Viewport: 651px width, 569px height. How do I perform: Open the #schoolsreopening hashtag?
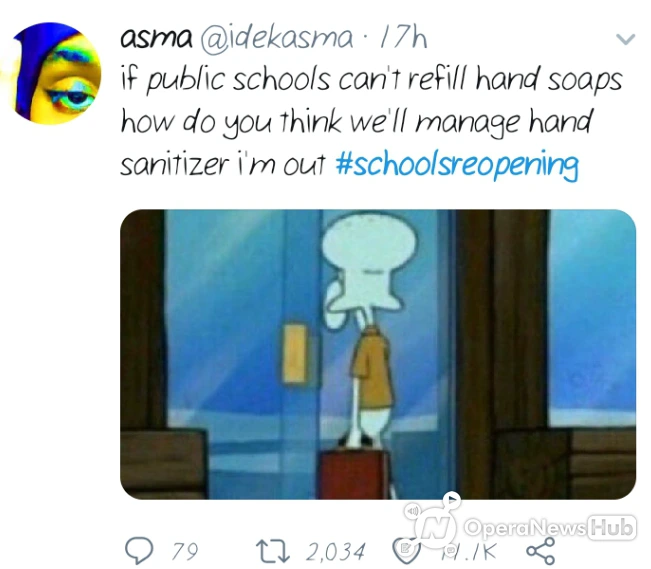[x=457, y=164]
